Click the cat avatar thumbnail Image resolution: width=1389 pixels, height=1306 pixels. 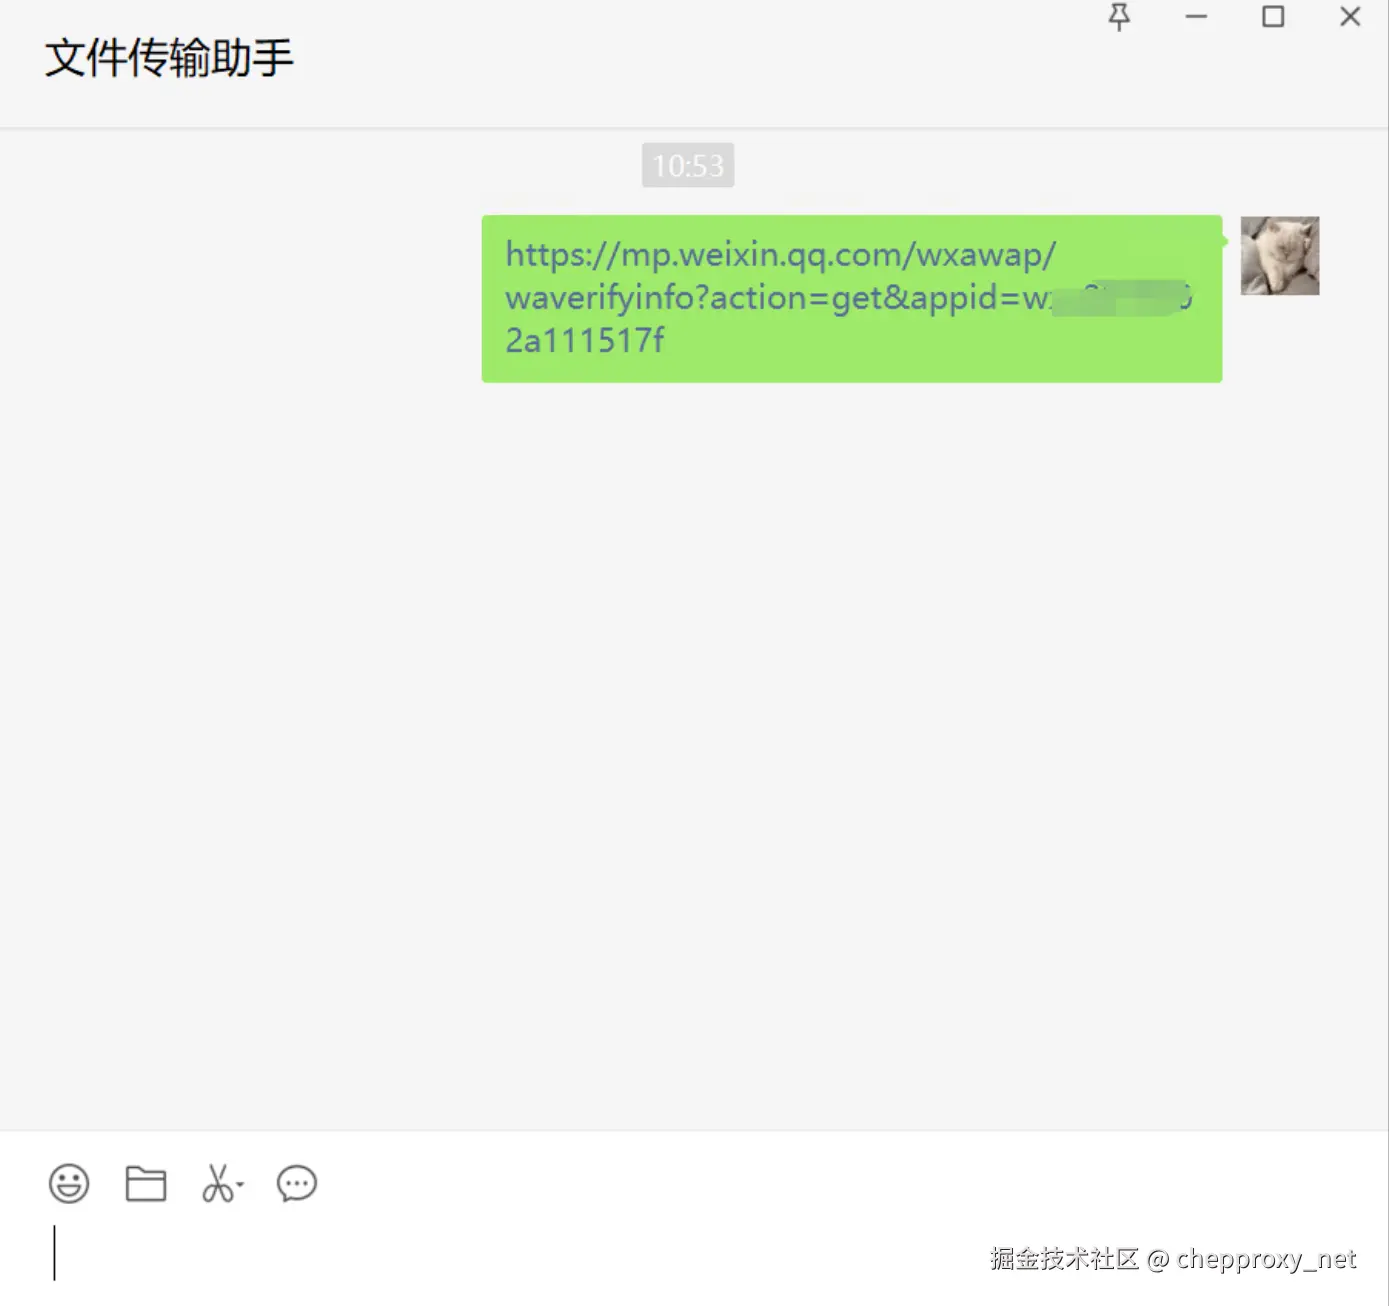(x=1280, y=256)
